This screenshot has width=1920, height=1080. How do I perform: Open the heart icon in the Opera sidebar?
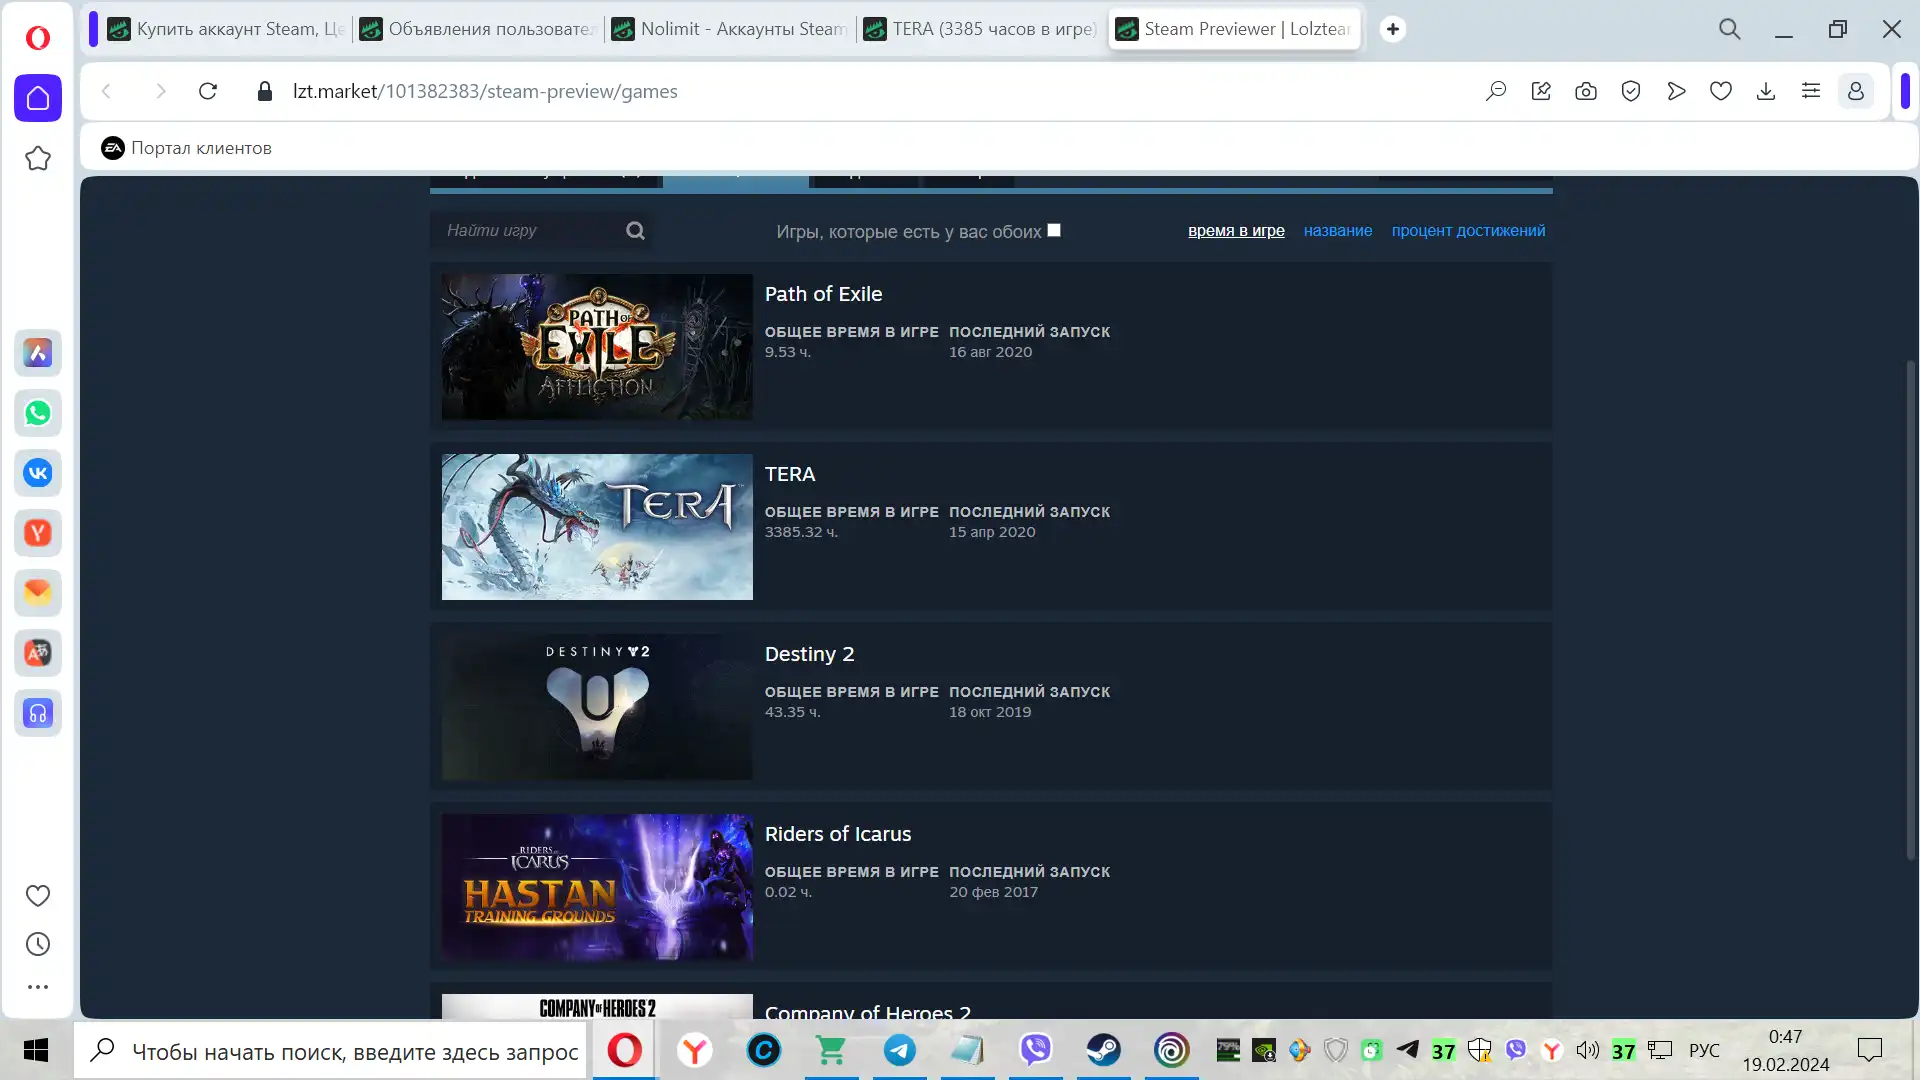(x=38, y=896)
